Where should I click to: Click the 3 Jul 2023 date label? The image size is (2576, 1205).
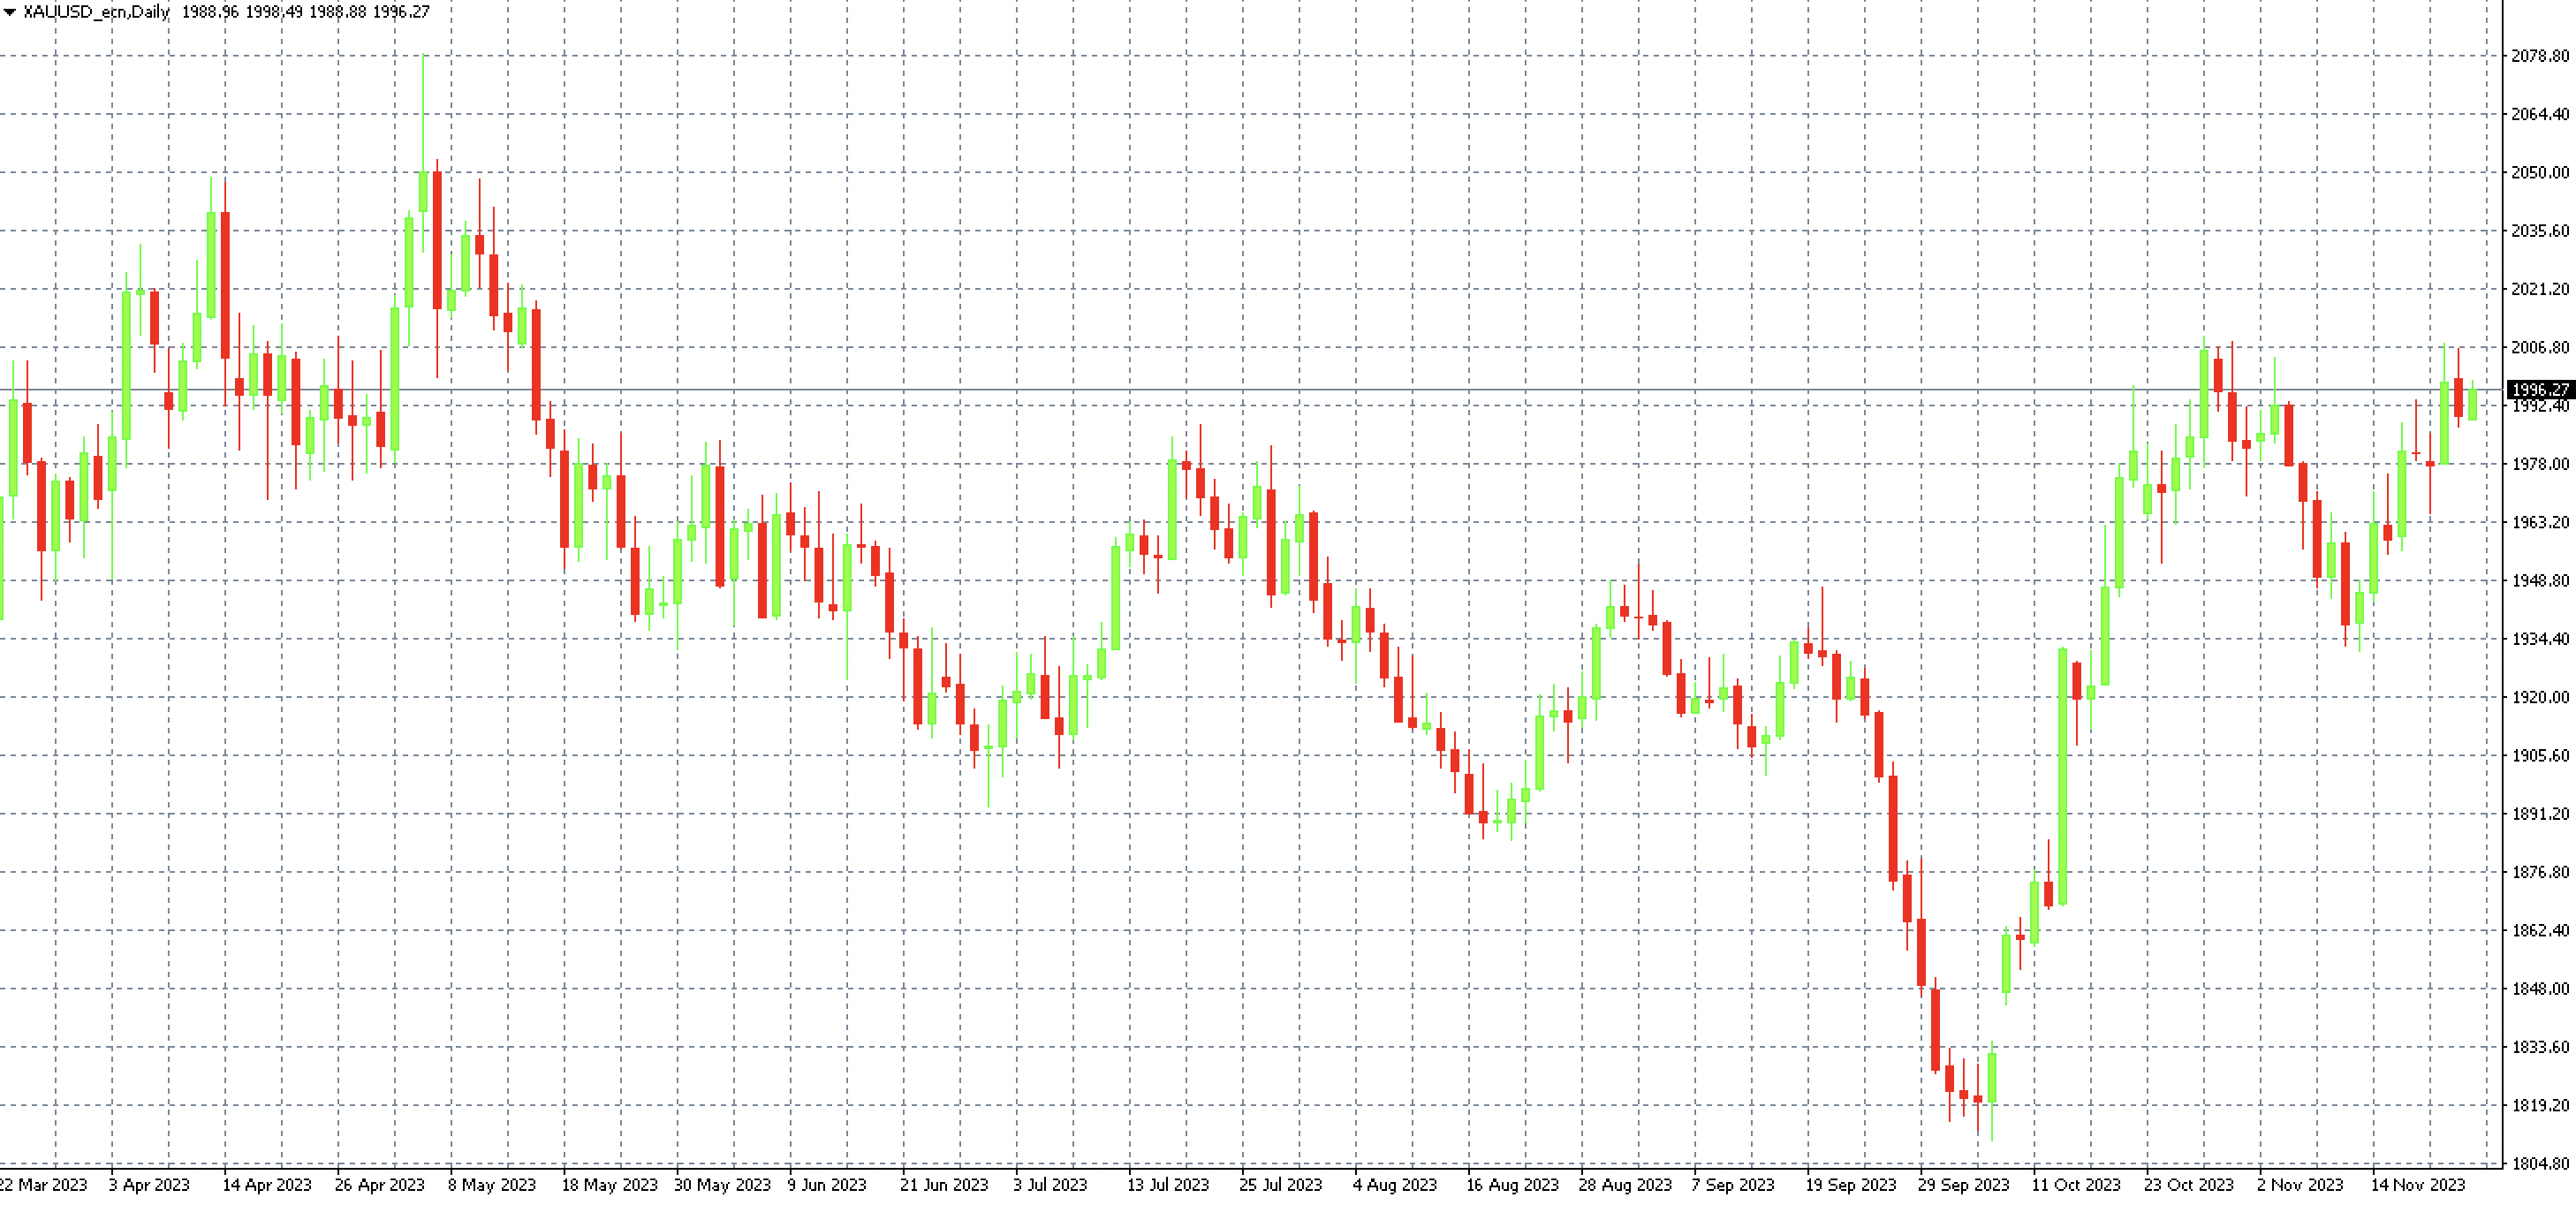pyautogui.click(x=1050, y=1185)
